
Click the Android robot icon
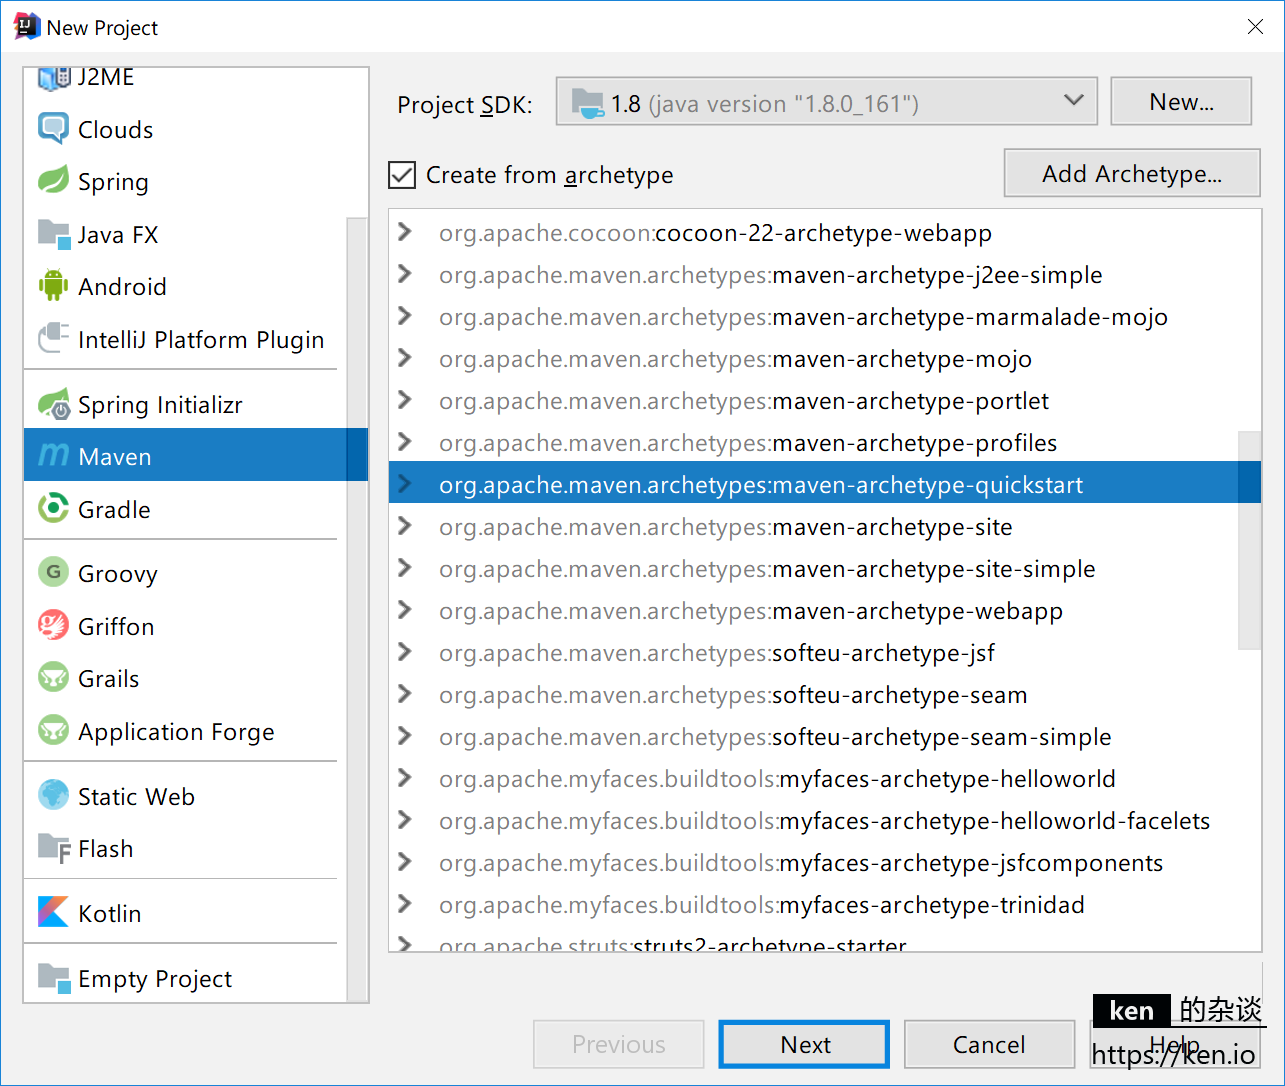[53, 286]
